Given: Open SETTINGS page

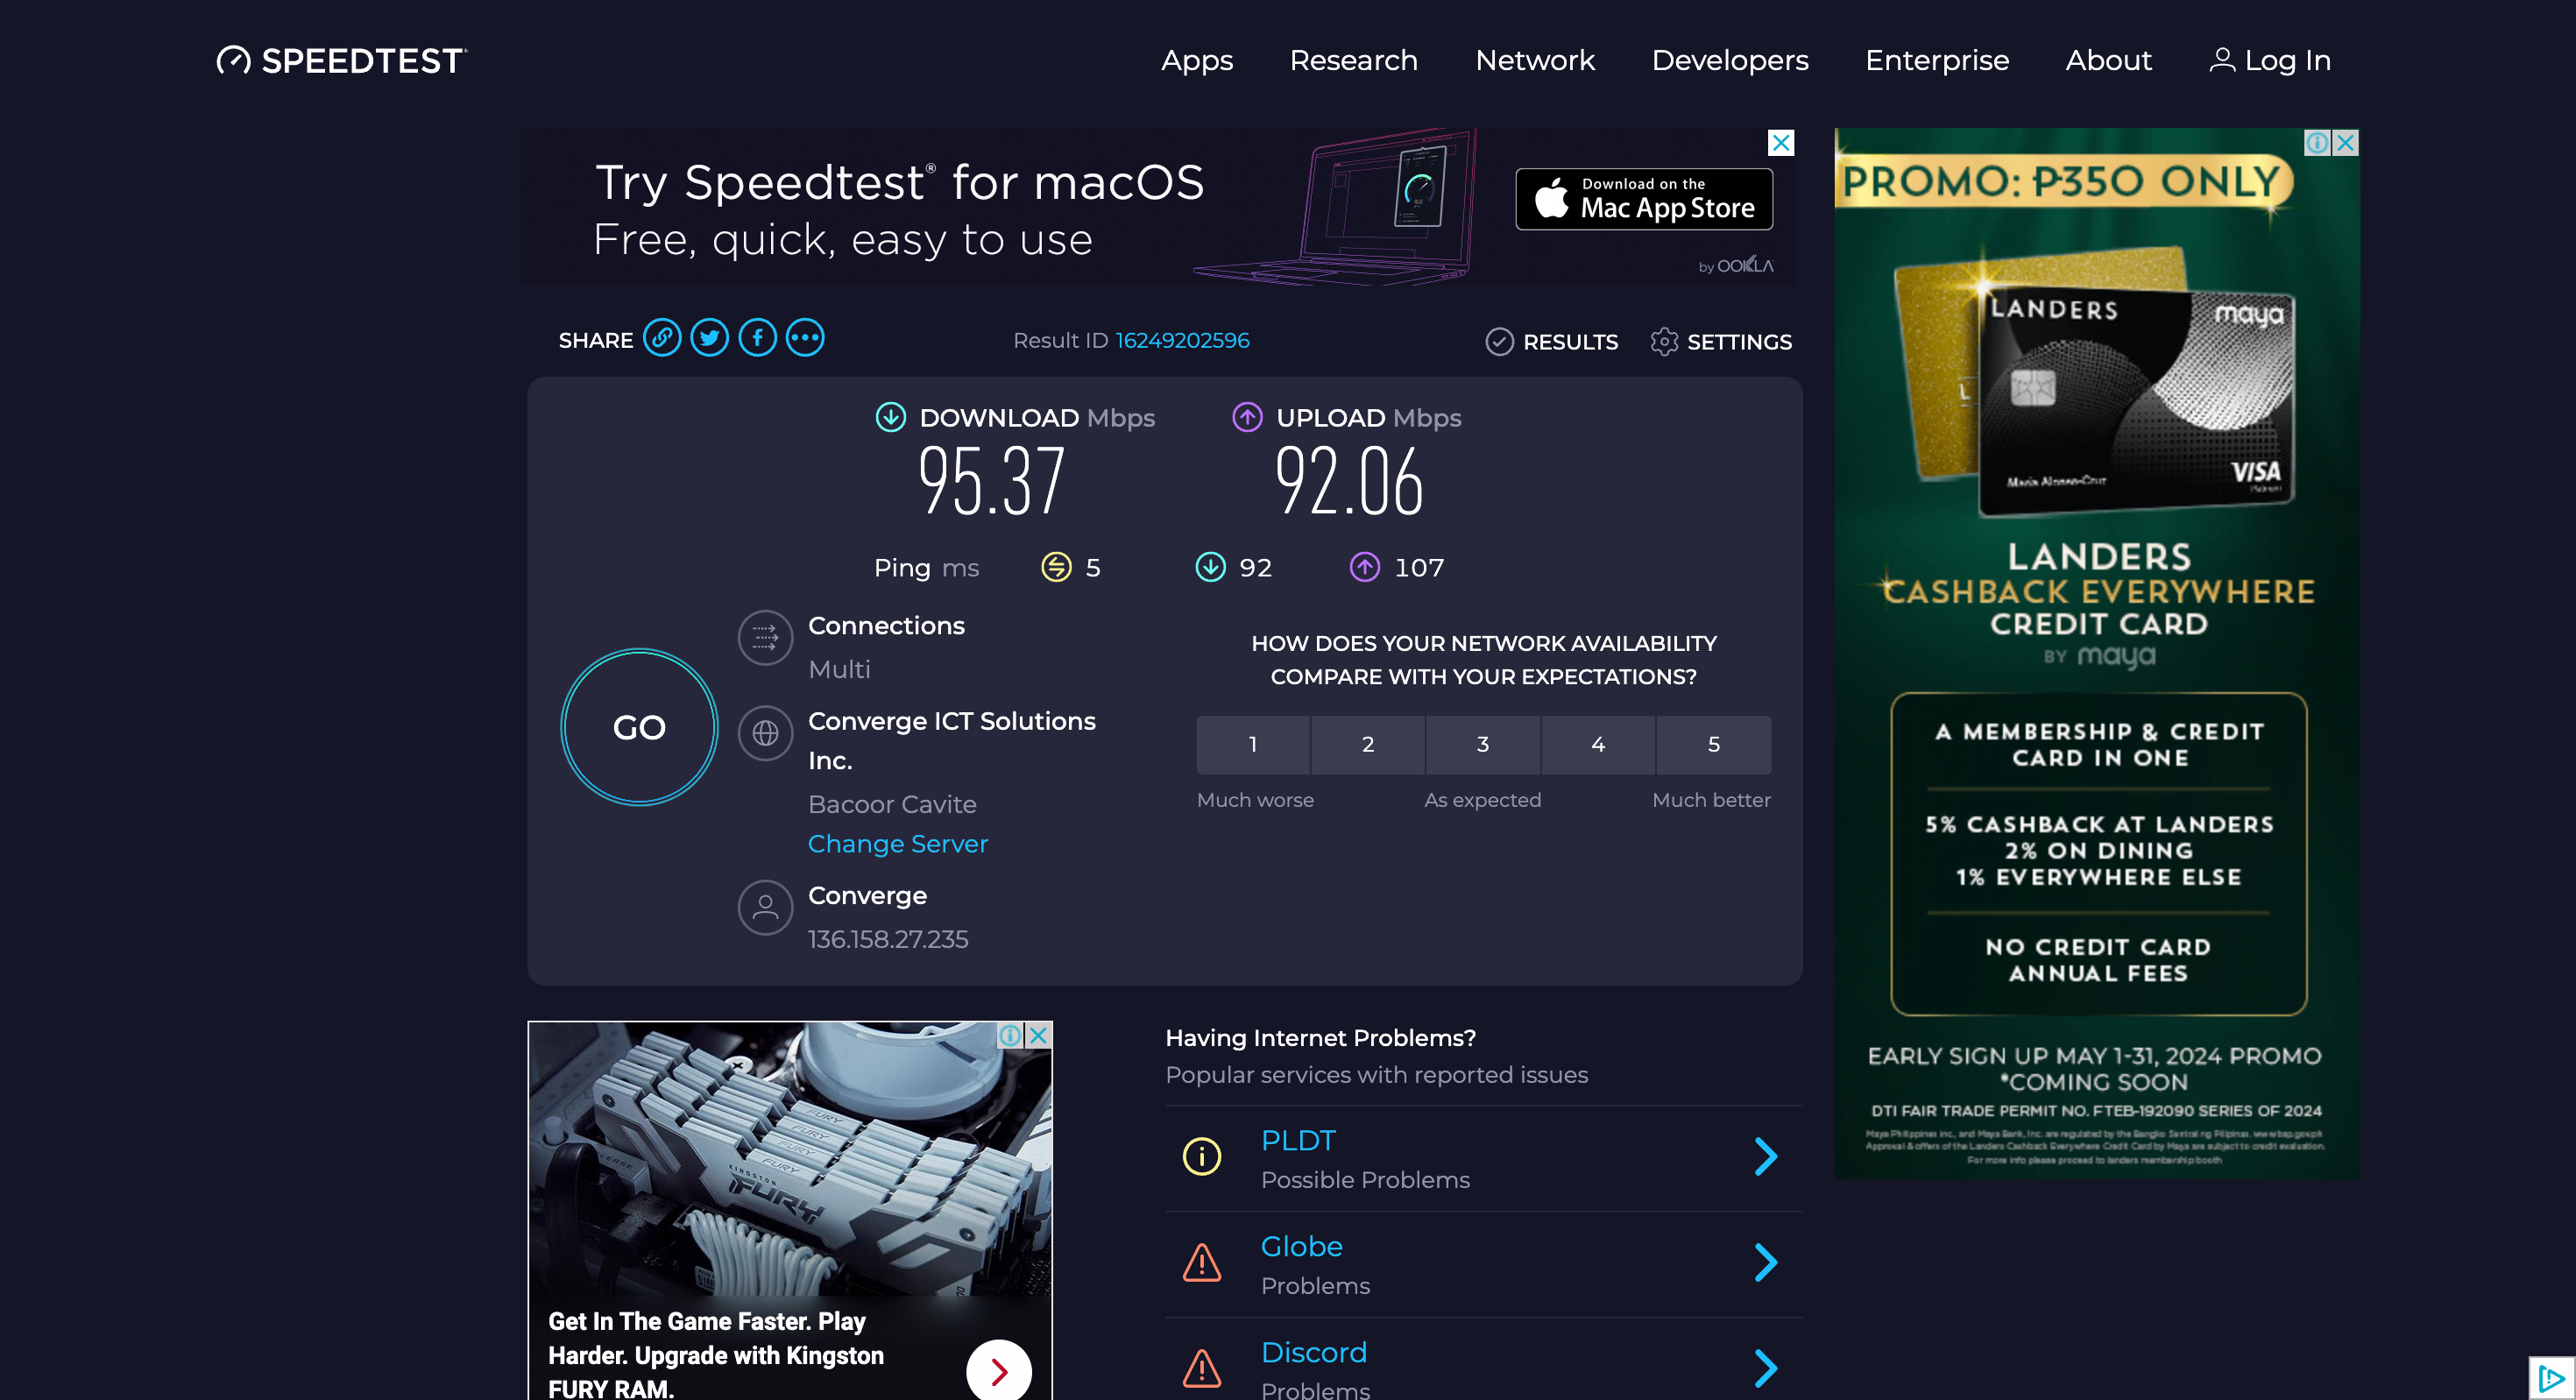Looking at the screenshot, I should pos(1721,342).
